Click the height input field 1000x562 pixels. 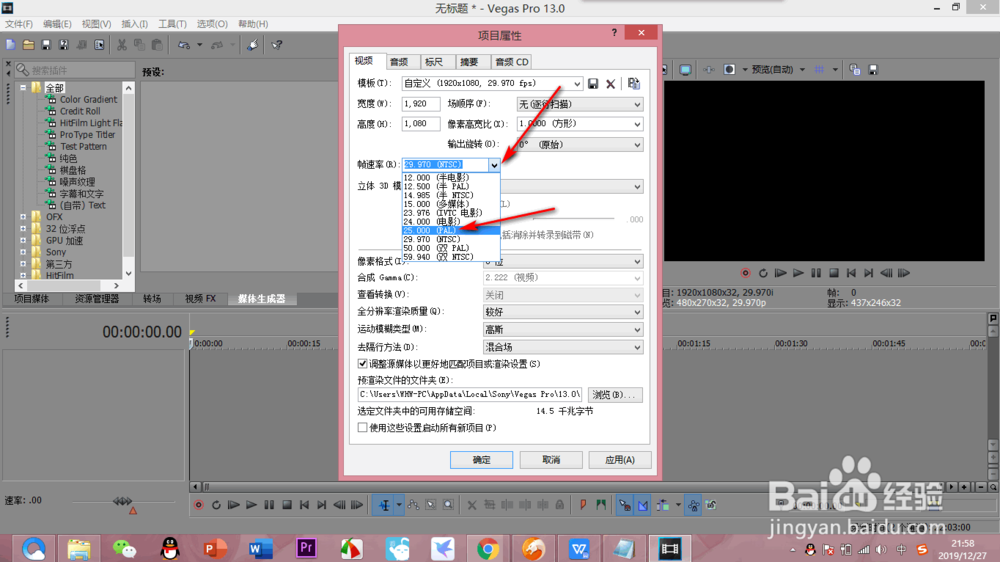(x=421, y=124)
